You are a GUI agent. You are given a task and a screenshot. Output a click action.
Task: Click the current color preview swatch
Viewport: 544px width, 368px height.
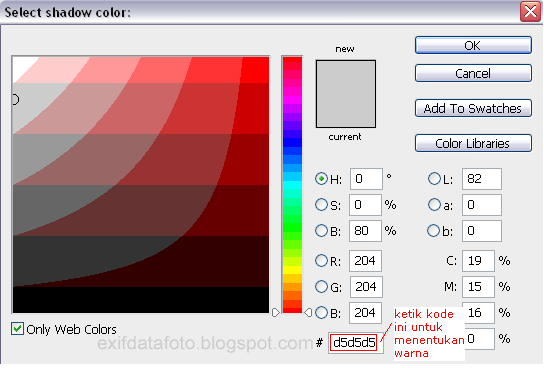[x=346, y=110]
